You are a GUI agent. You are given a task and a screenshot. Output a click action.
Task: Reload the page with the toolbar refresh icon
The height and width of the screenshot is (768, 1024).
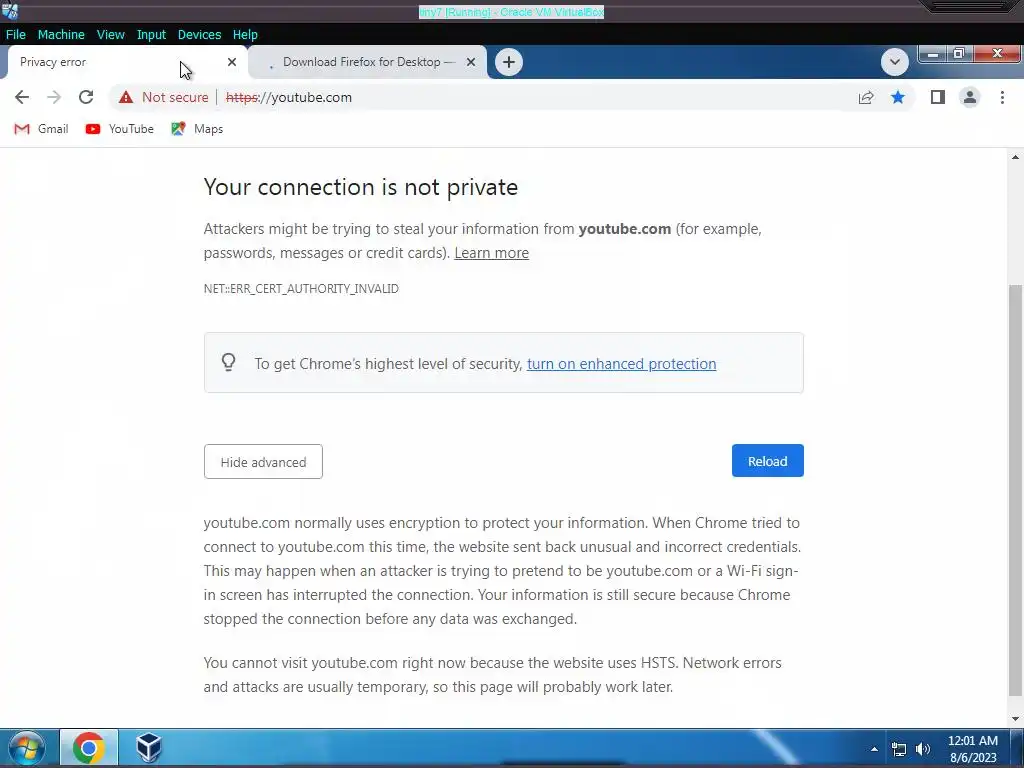point(86,97)
